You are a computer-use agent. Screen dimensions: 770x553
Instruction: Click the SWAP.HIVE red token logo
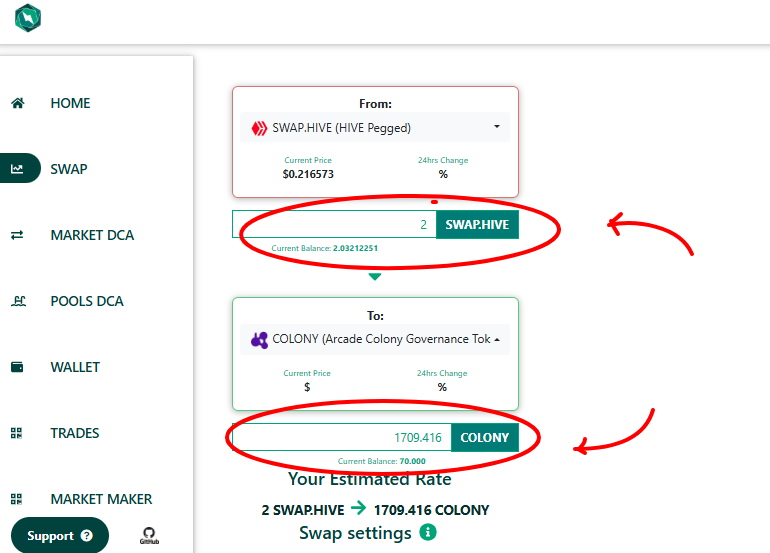click(x=259, y=128)
